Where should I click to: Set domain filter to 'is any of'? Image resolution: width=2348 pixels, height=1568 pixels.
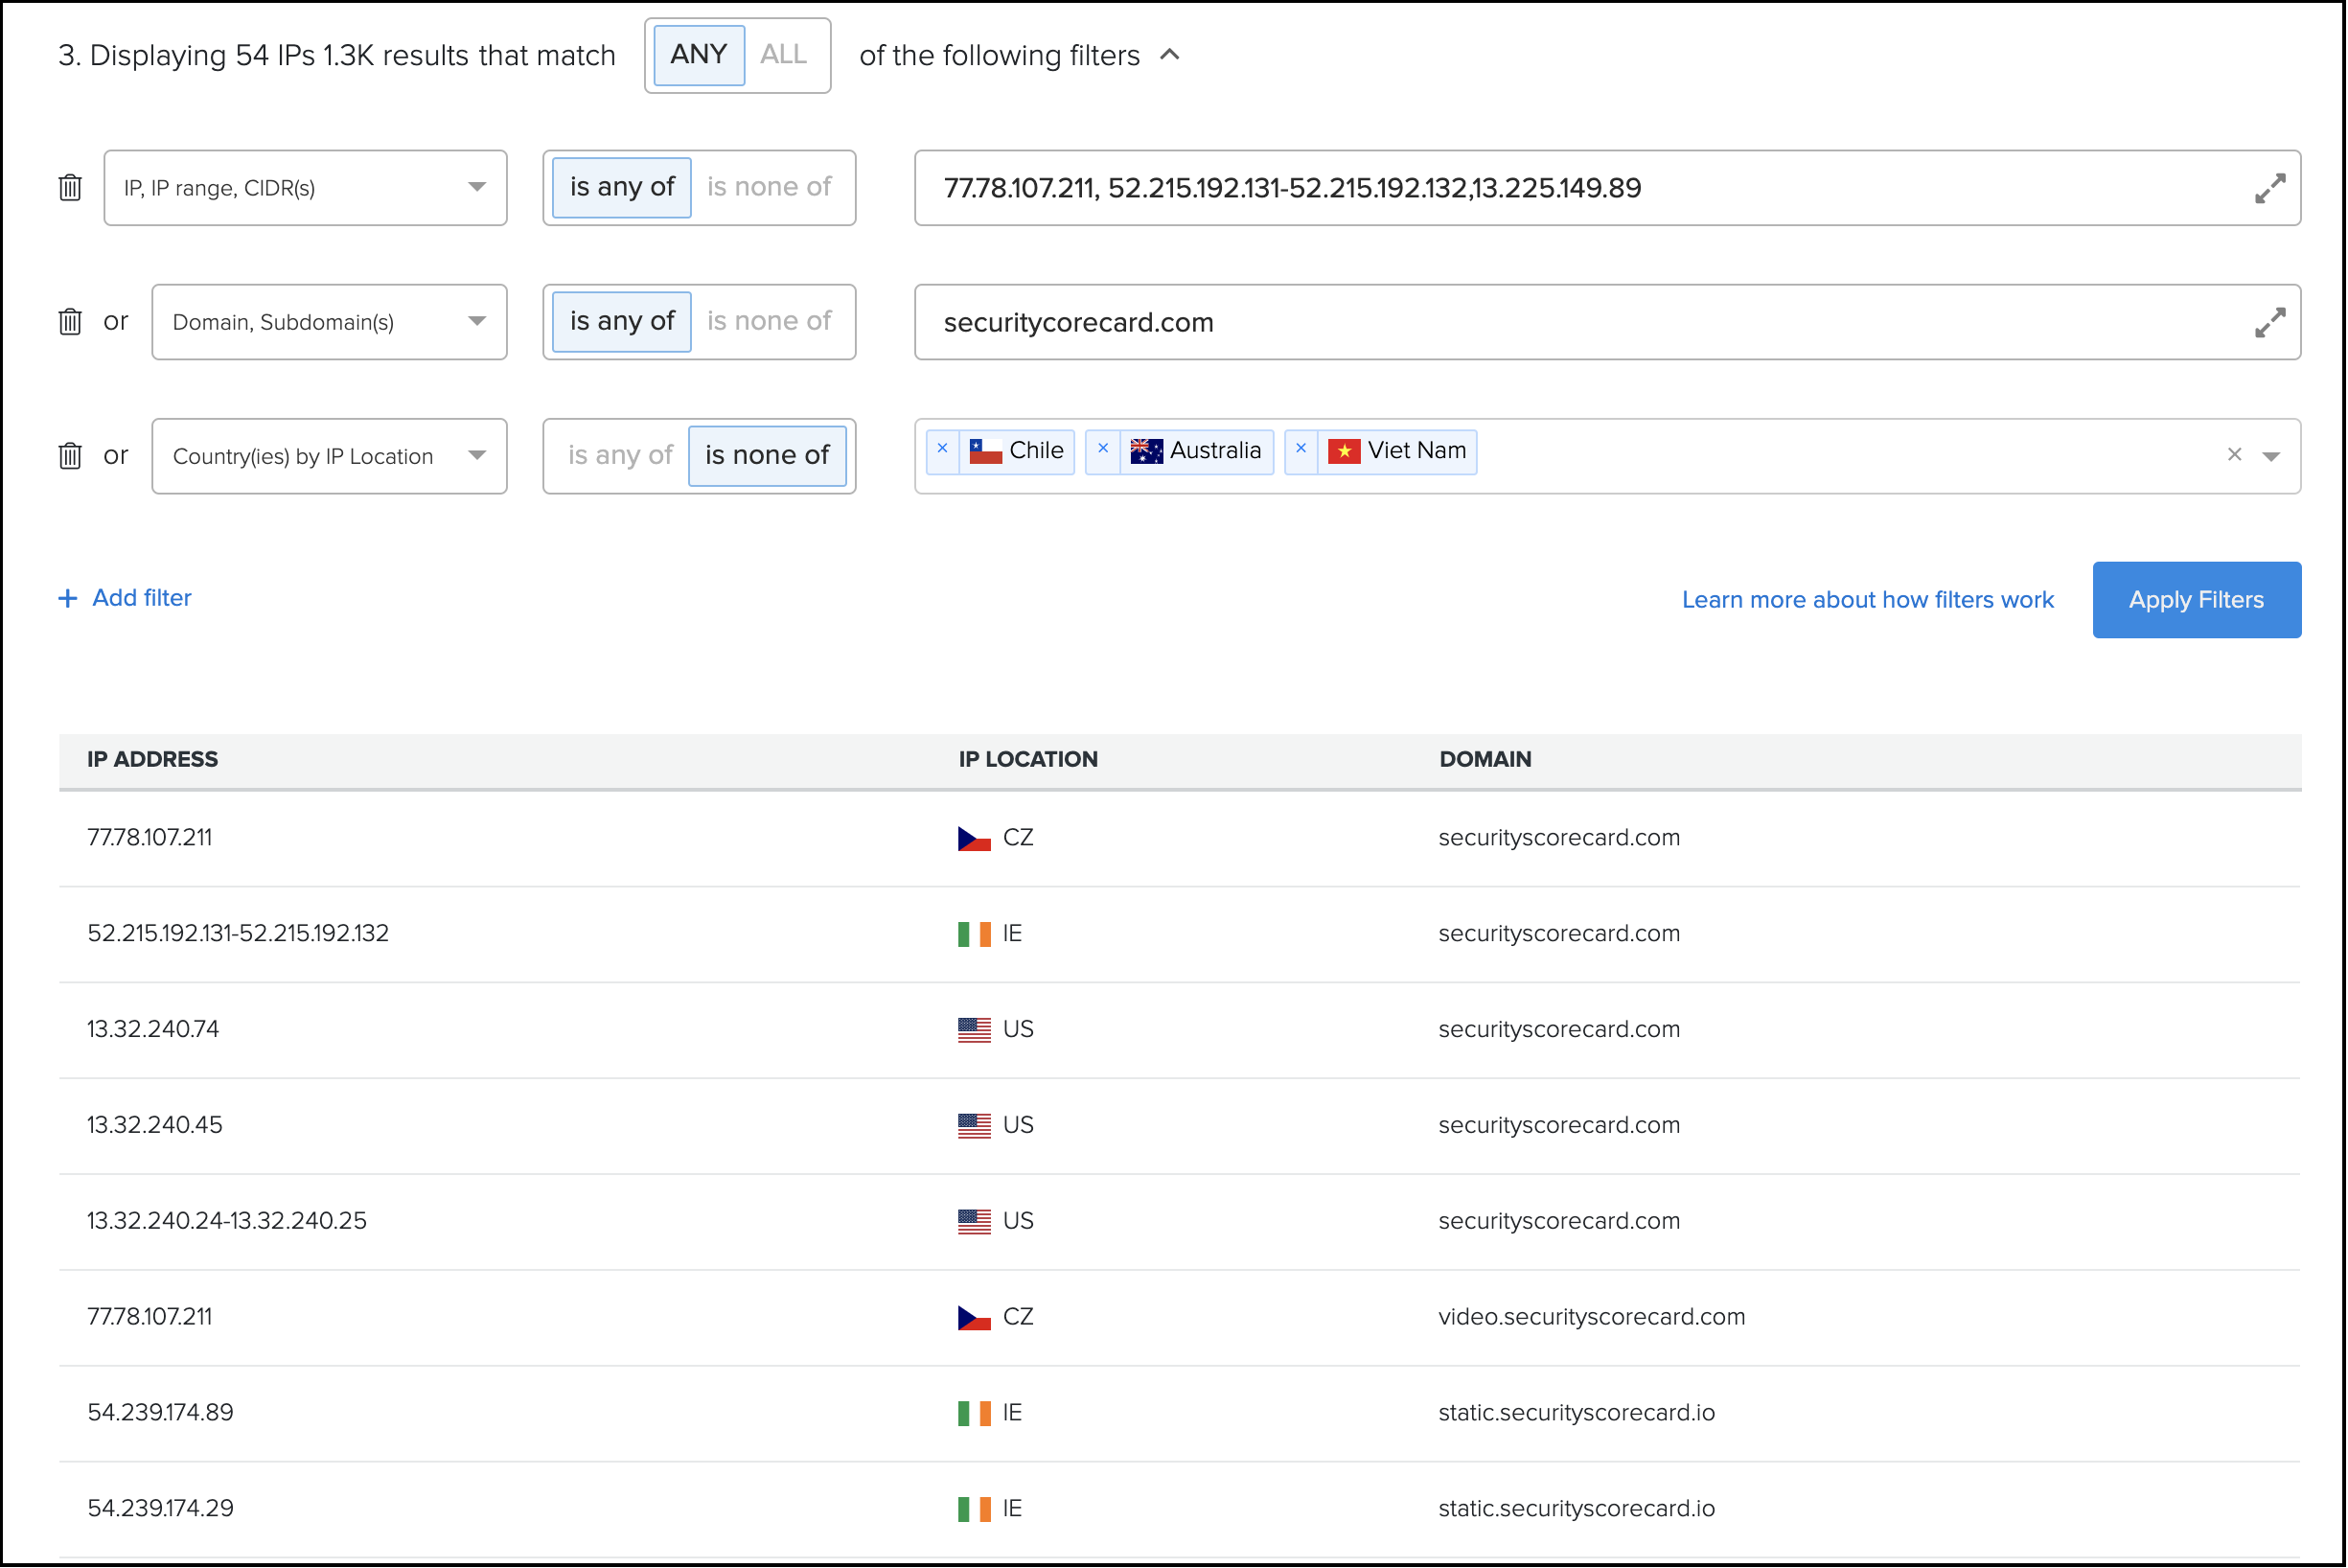(x=622, y=322)
